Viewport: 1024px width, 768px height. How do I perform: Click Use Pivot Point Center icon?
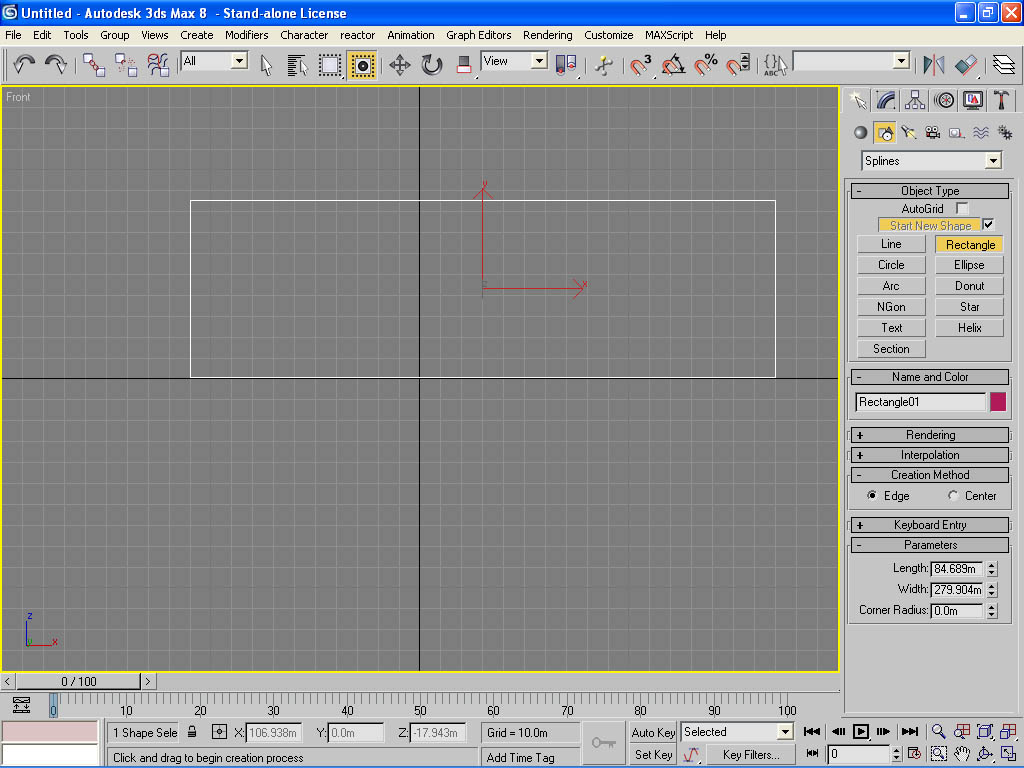click(566, 65)
